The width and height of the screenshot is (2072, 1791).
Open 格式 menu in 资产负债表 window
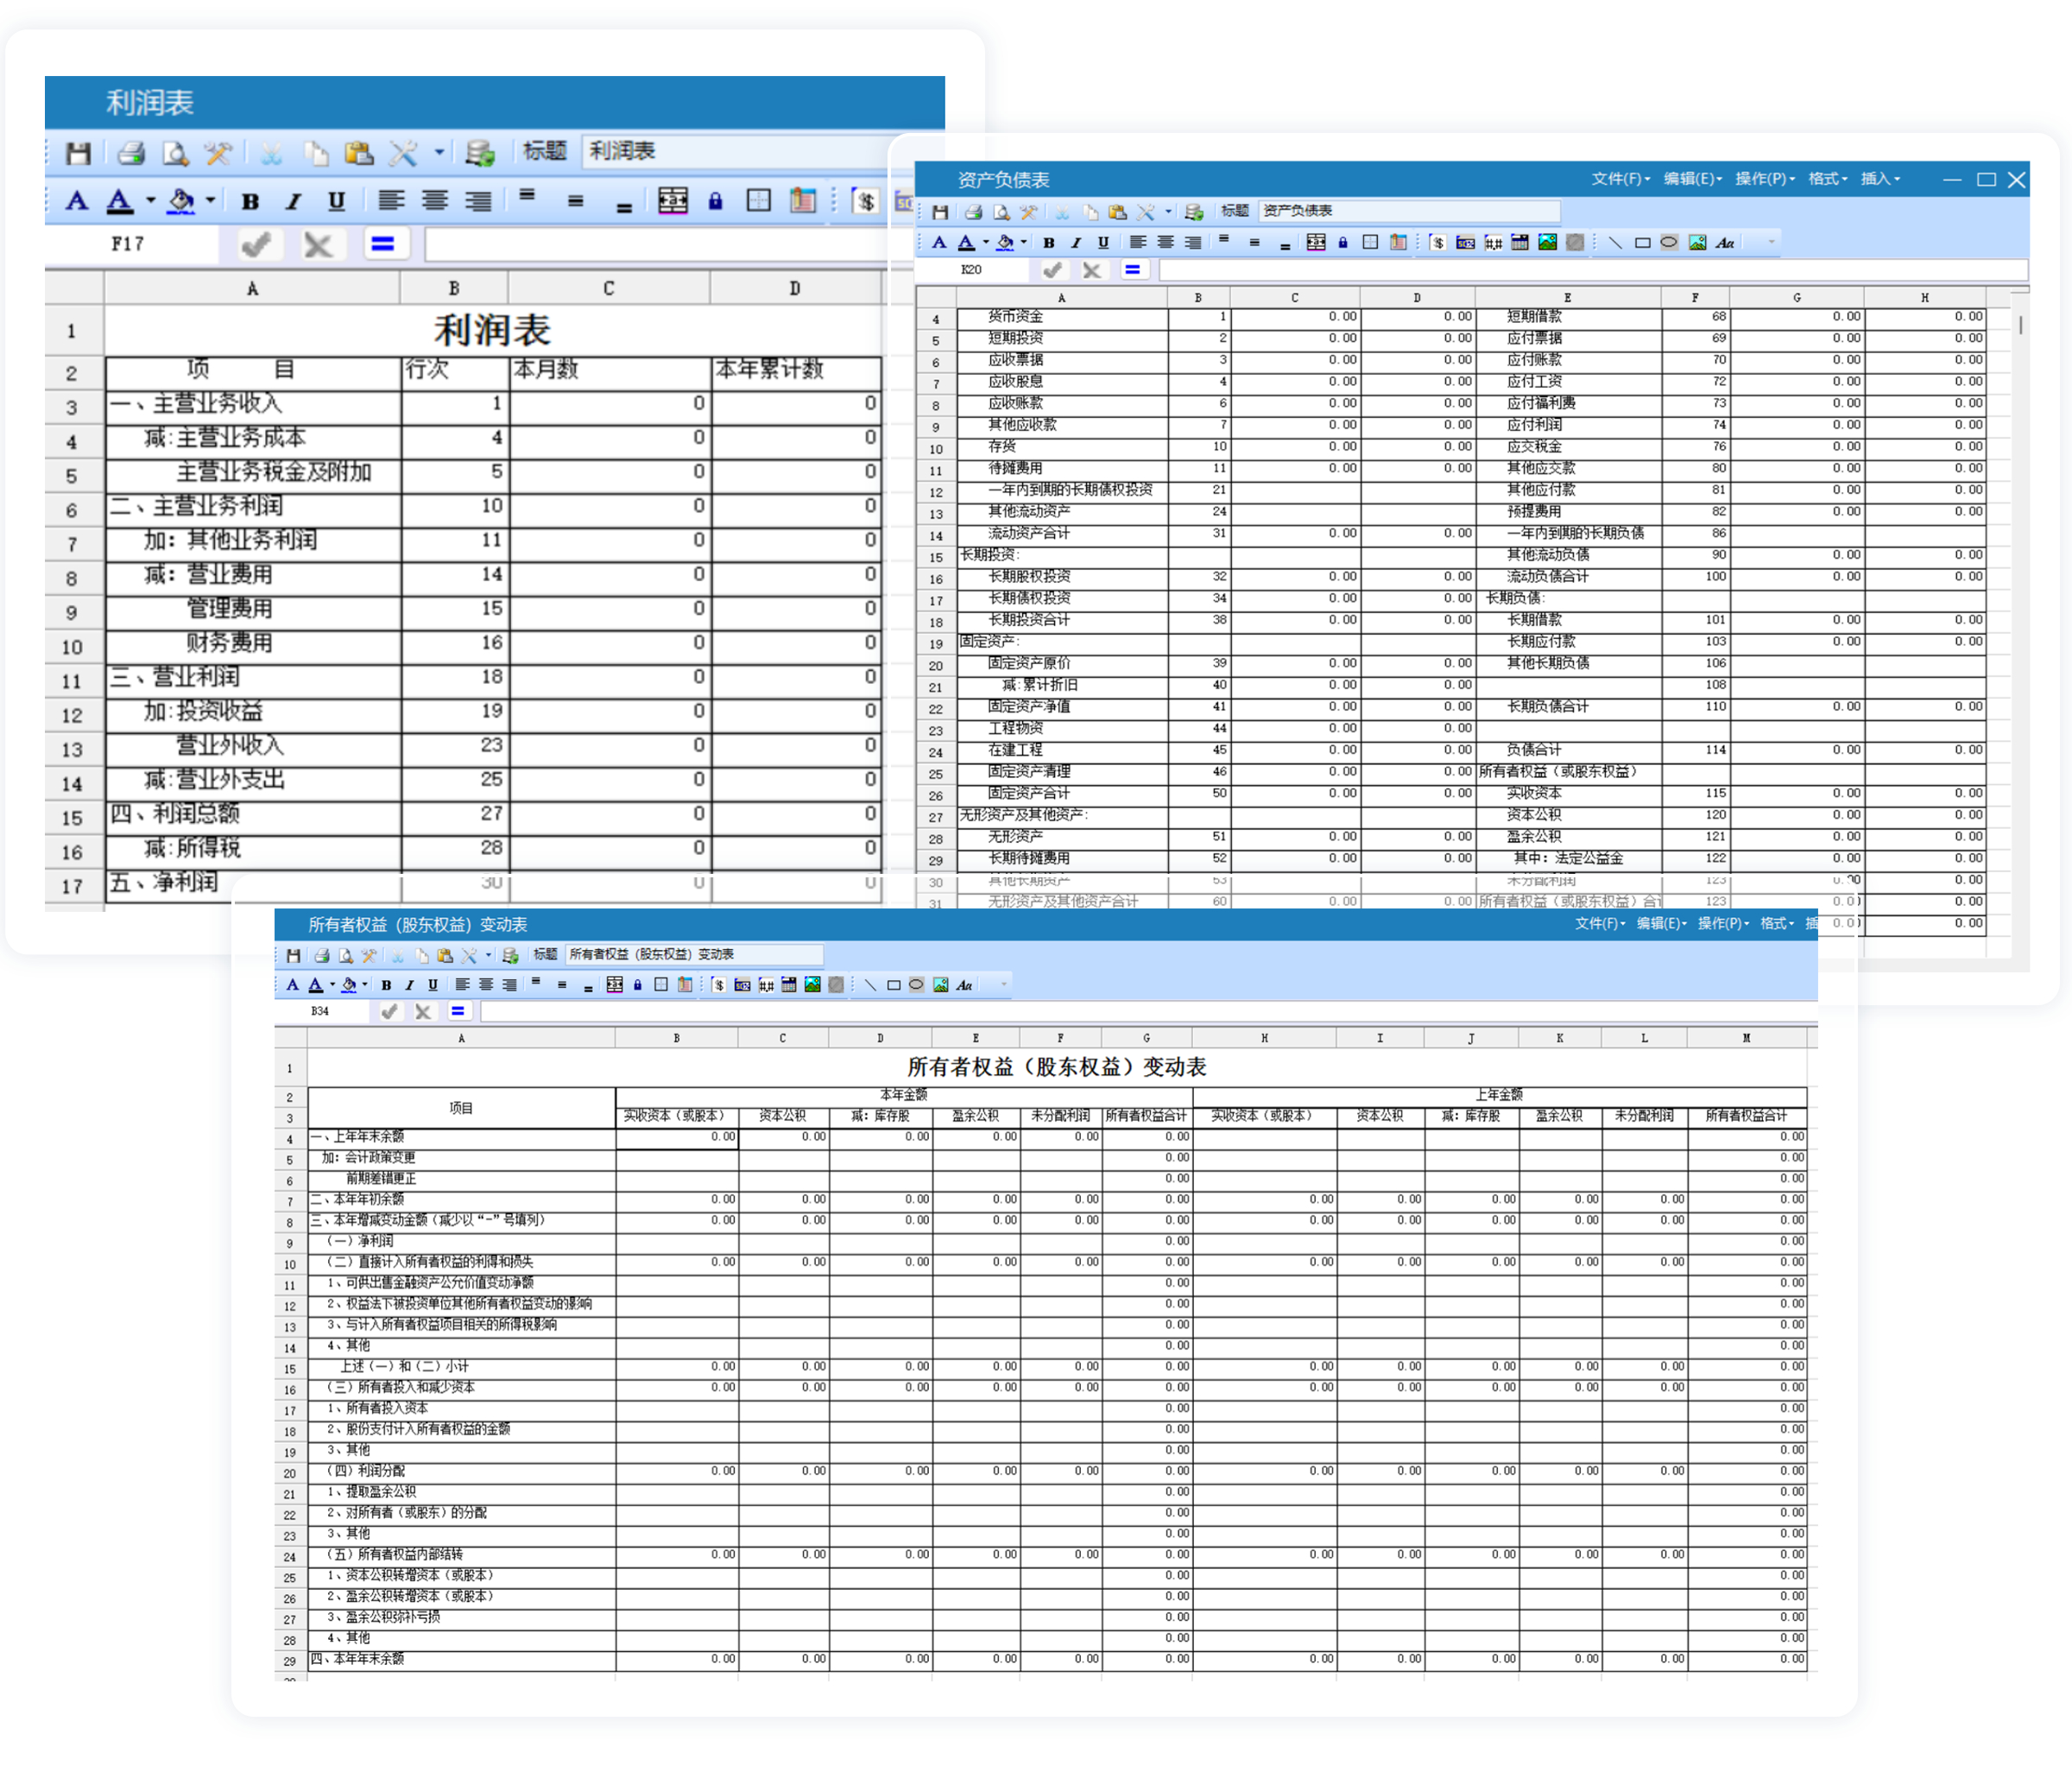tap(1827, 179)
